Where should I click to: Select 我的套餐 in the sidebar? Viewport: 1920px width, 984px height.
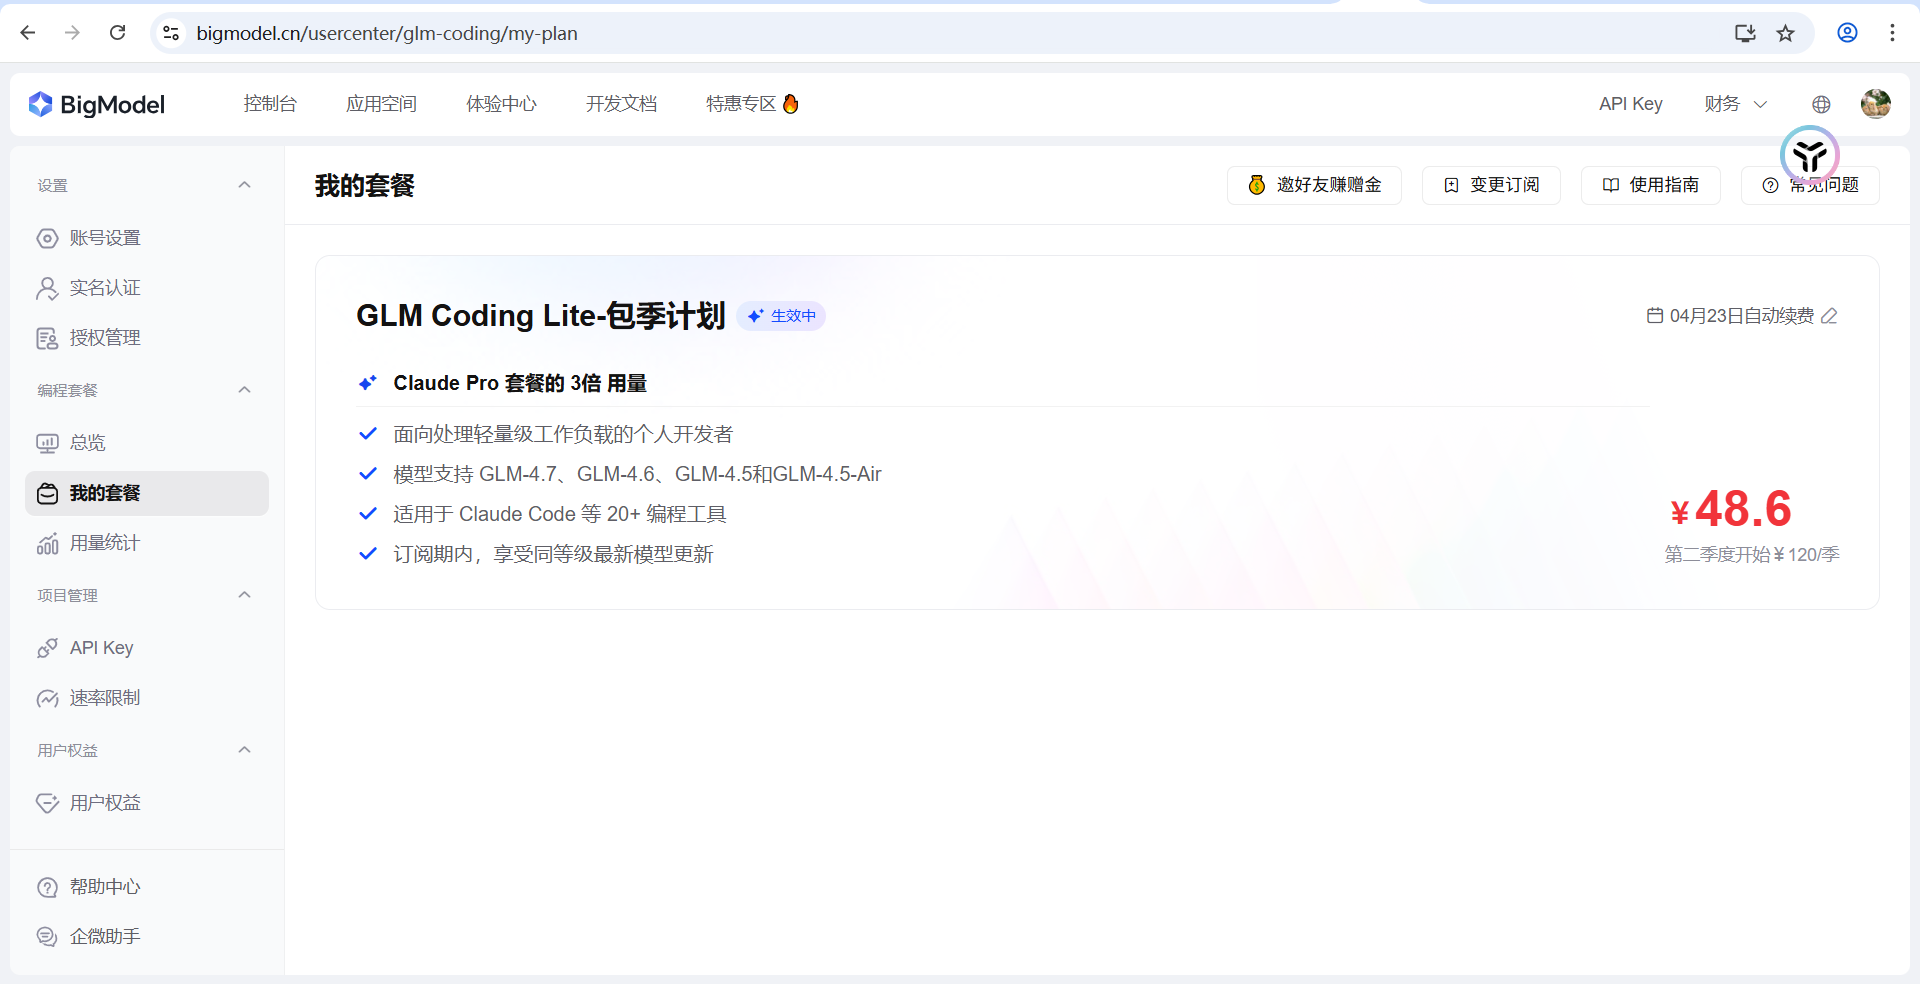147,493
